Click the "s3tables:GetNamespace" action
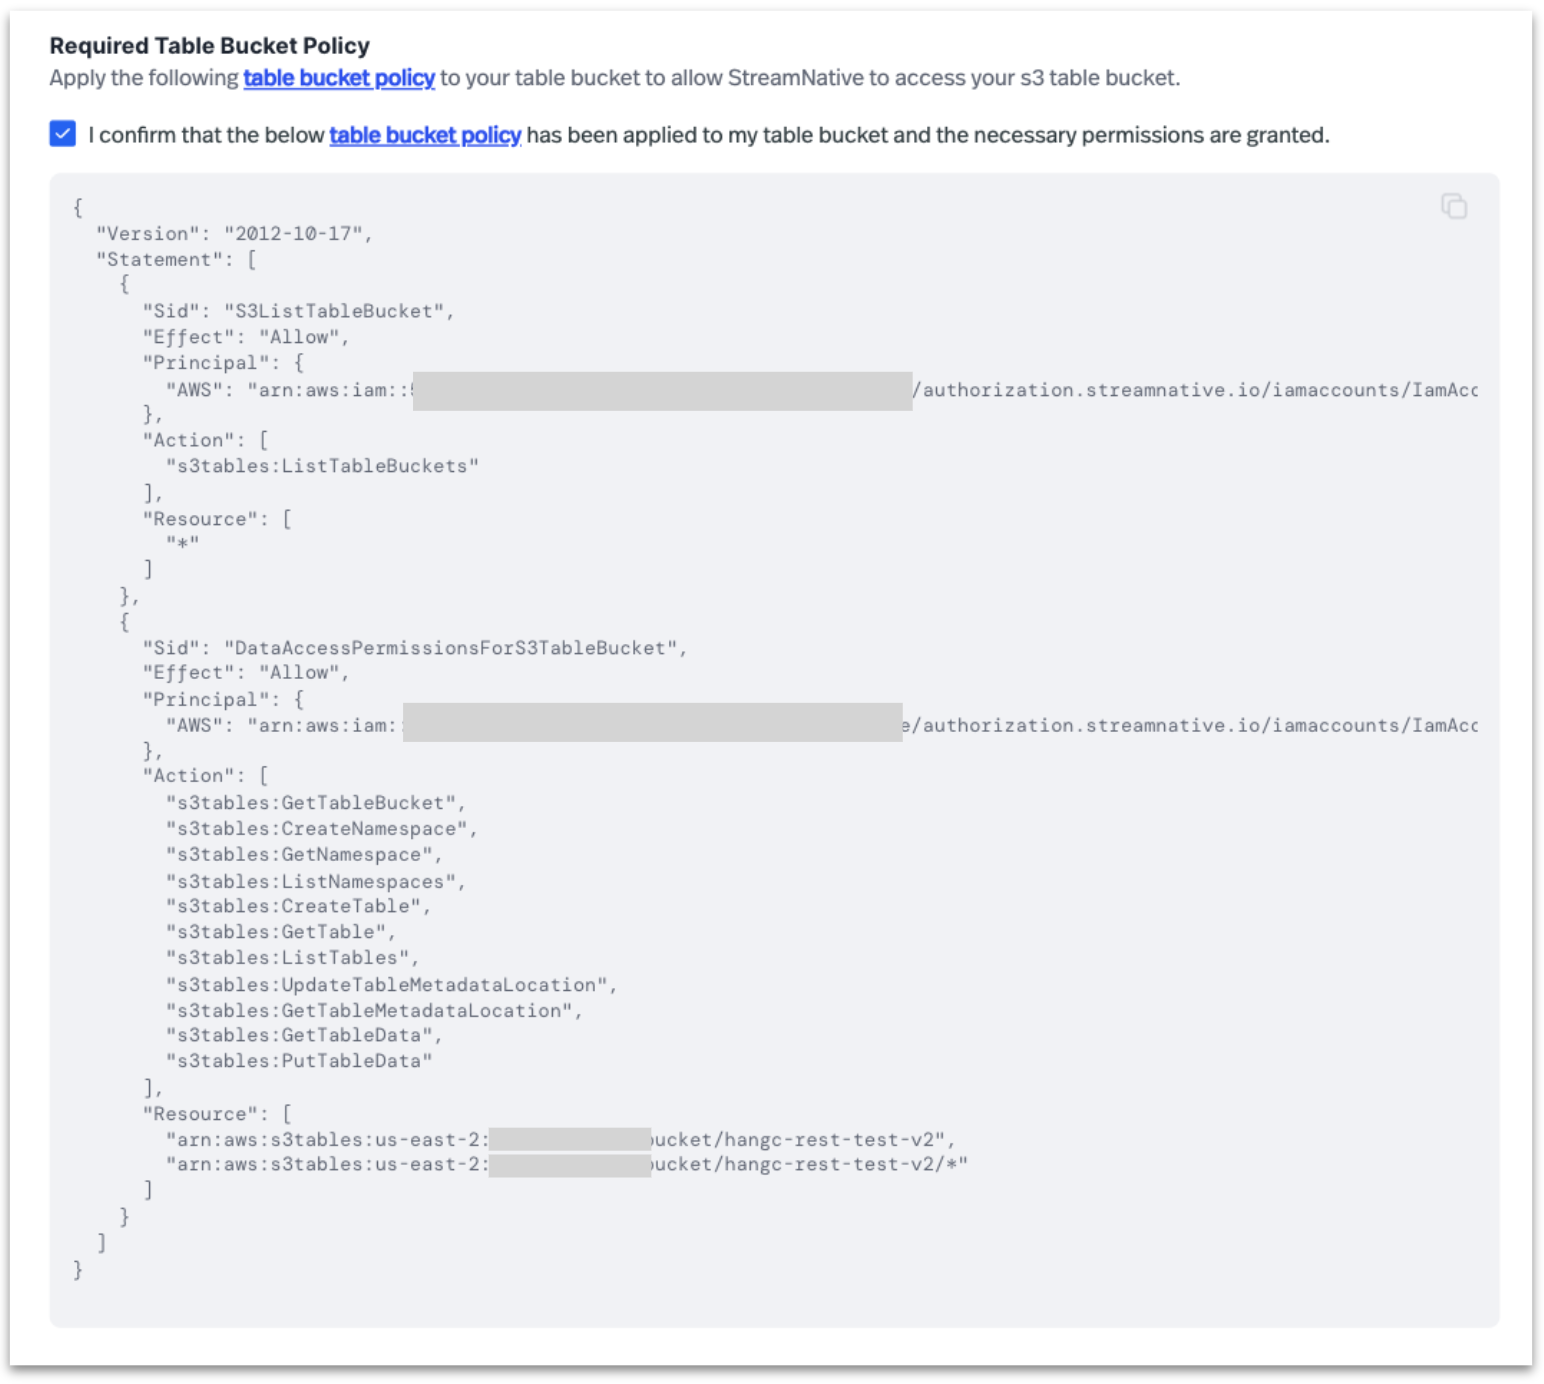 pyautogui.click(x=304, y=855)
